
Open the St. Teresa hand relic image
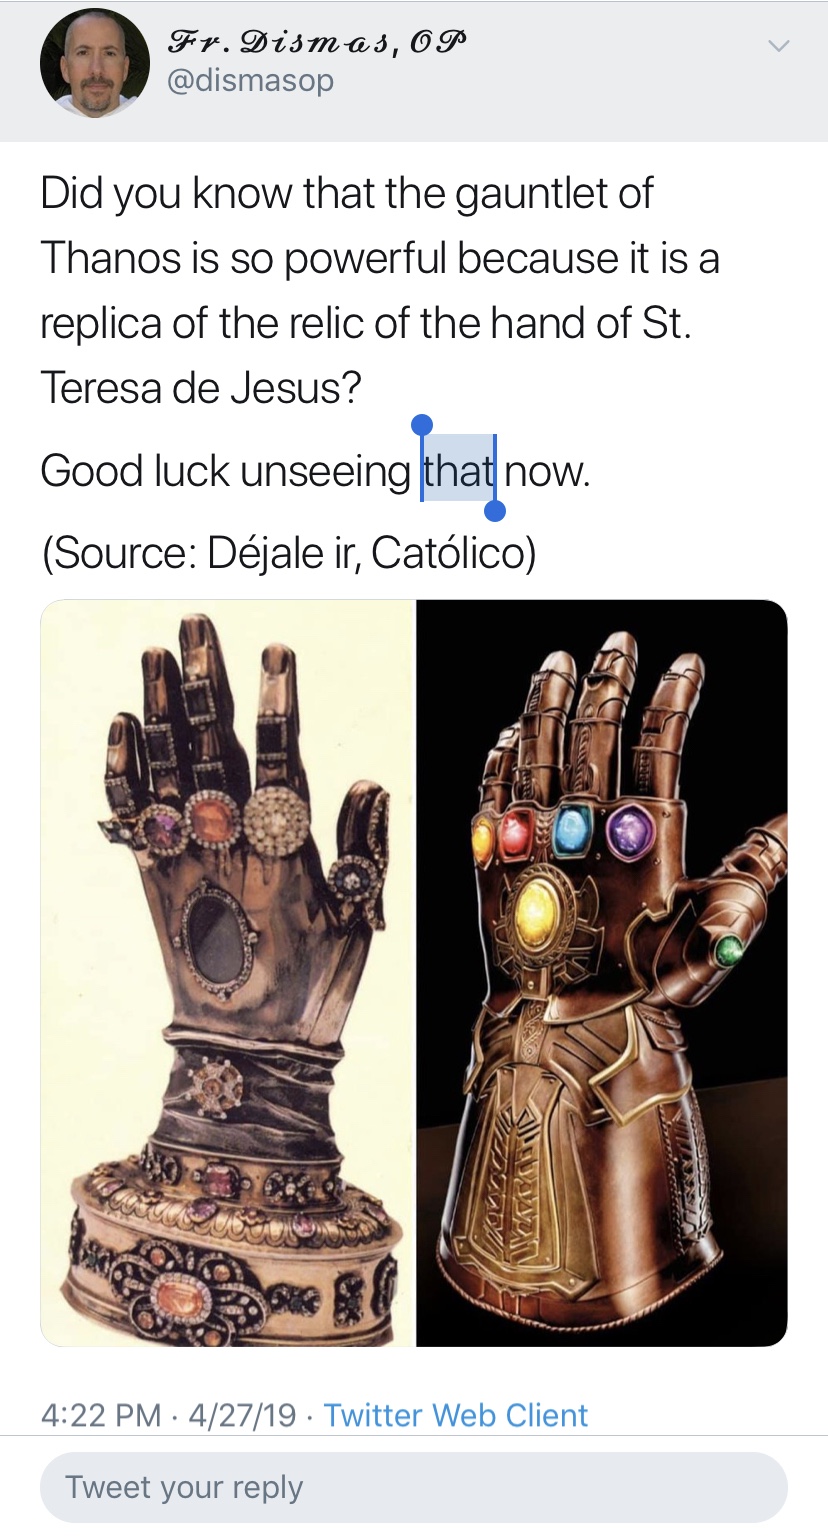228,972
